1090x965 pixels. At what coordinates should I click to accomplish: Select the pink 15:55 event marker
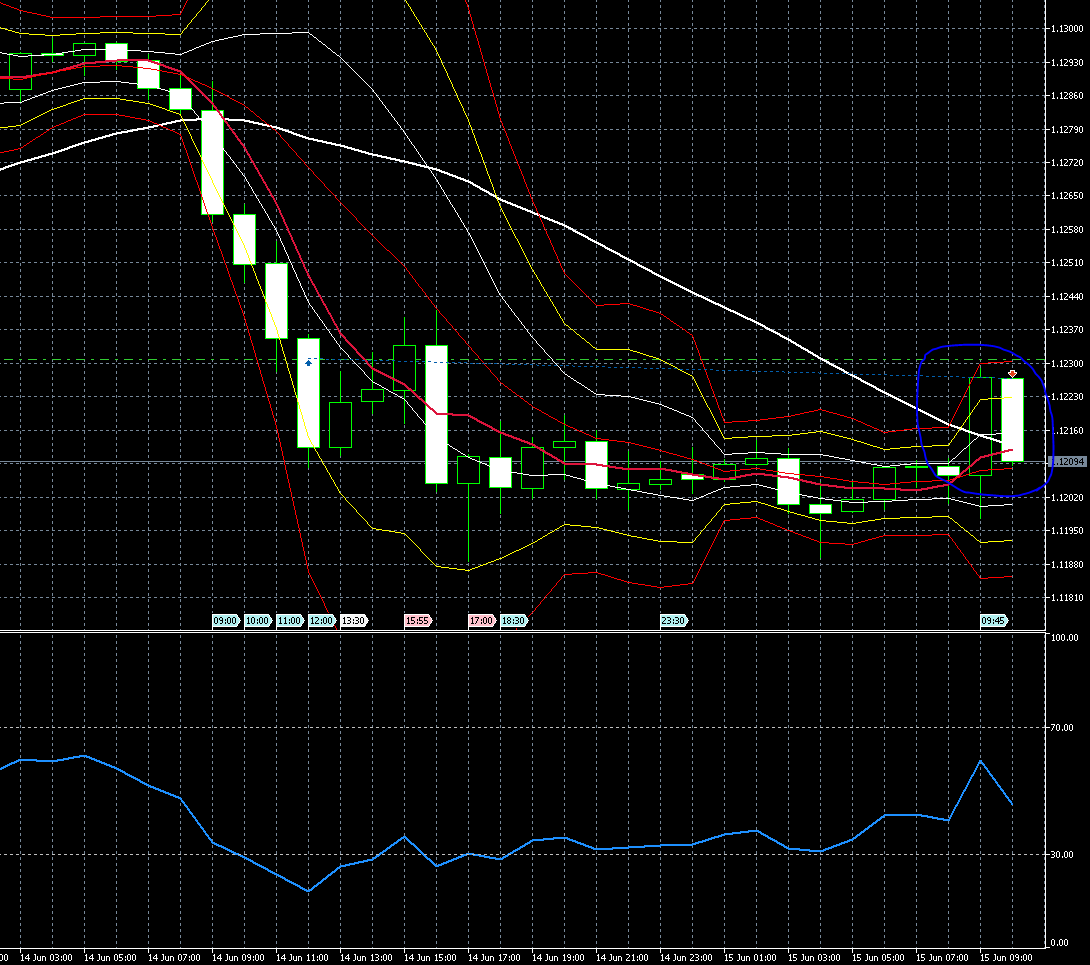tap(418, 621)
